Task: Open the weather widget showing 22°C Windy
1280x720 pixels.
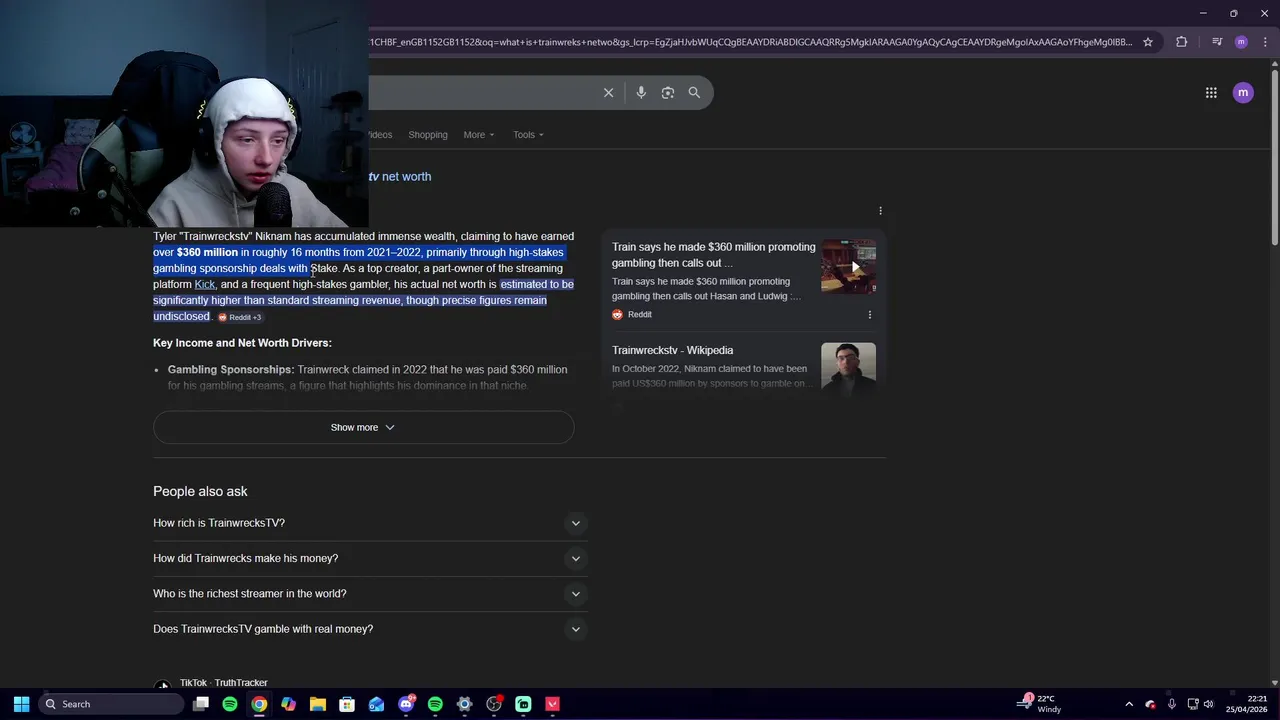Action: point(1040,704)
